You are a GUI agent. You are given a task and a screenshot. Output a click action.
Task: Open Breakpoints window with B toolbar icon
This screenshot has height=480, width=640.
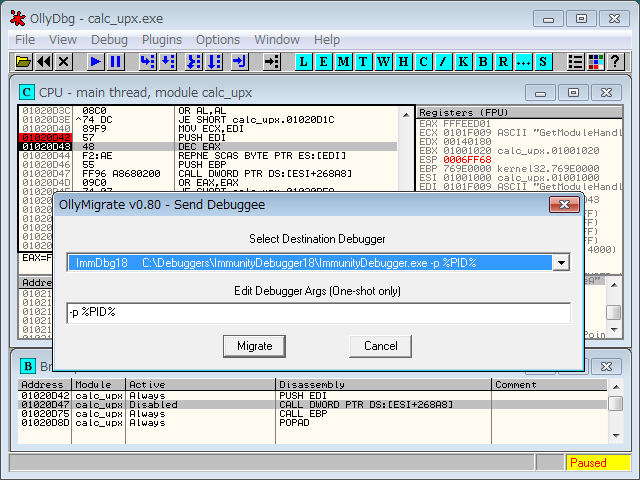483,62
